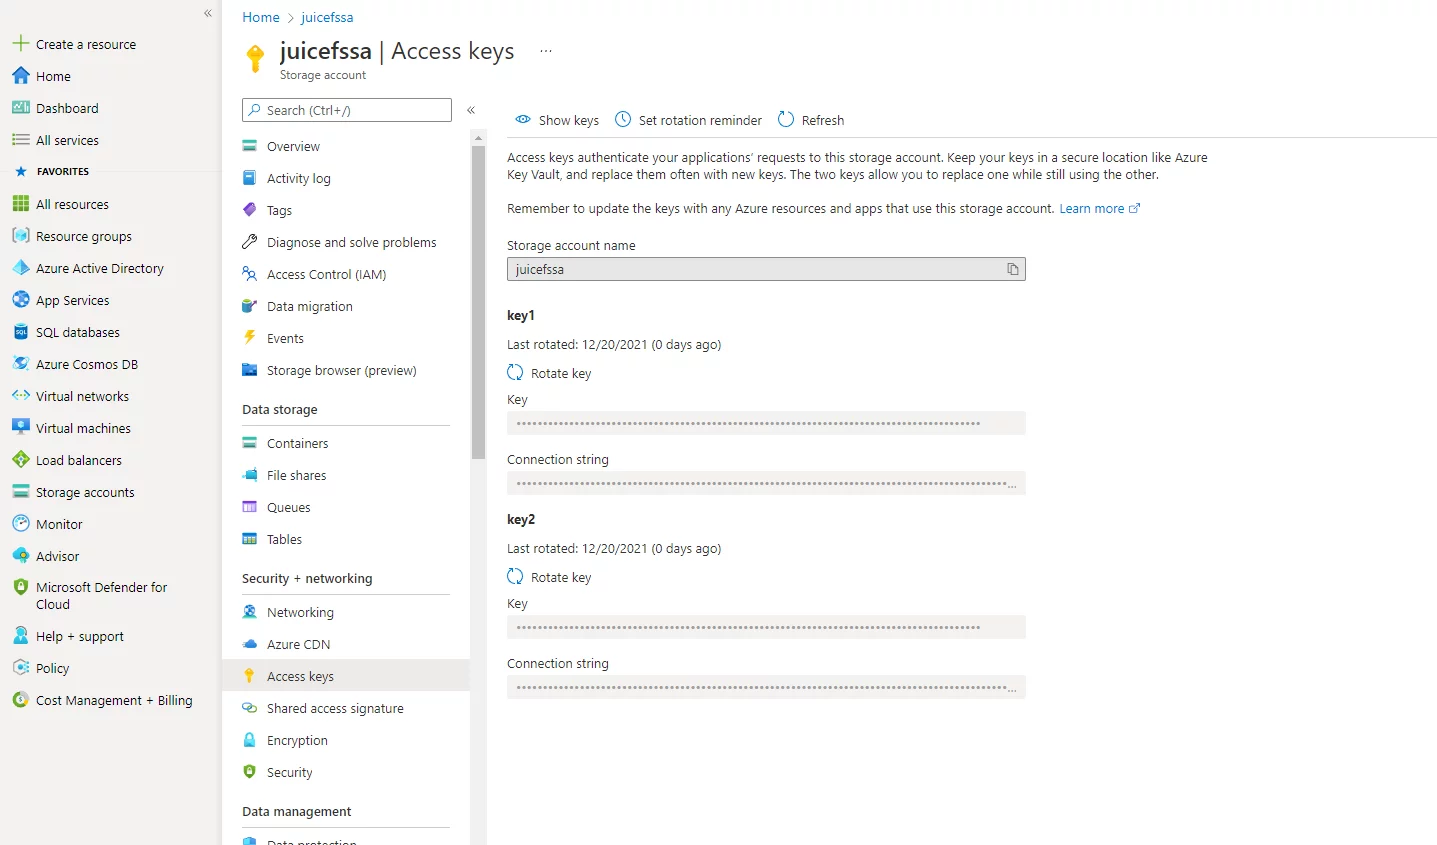The height and width of the screenshot is (845, 1437).
Task: Copy the storage account name
Action: (1013, 269)
